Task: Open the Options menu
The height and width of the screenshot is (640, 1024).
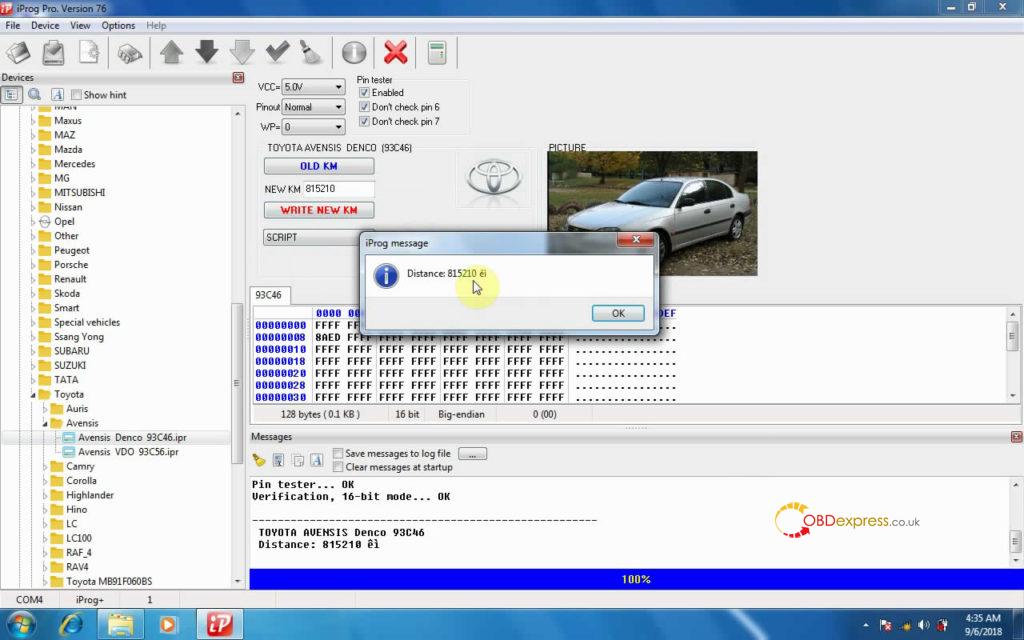Action: pos(118,25)
